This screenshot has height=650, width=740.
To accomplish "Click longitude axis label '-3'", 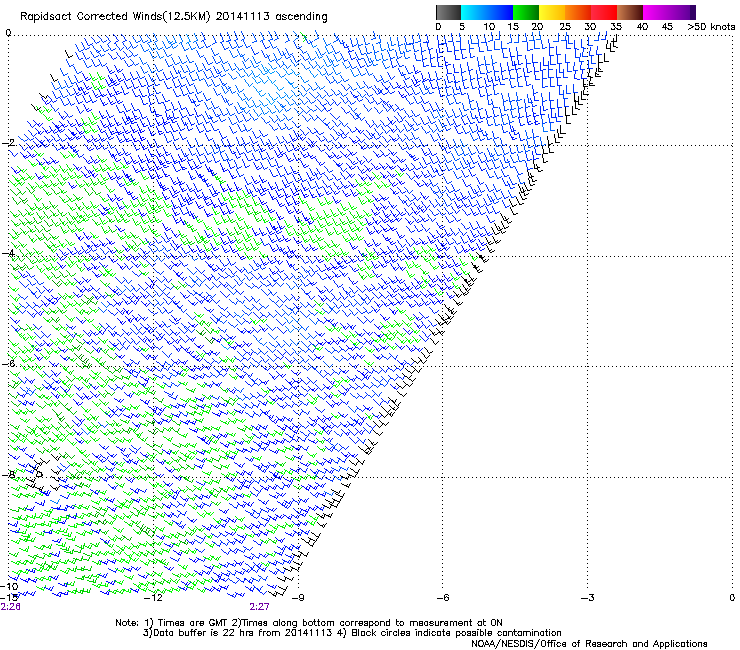I will coord(588,598).
